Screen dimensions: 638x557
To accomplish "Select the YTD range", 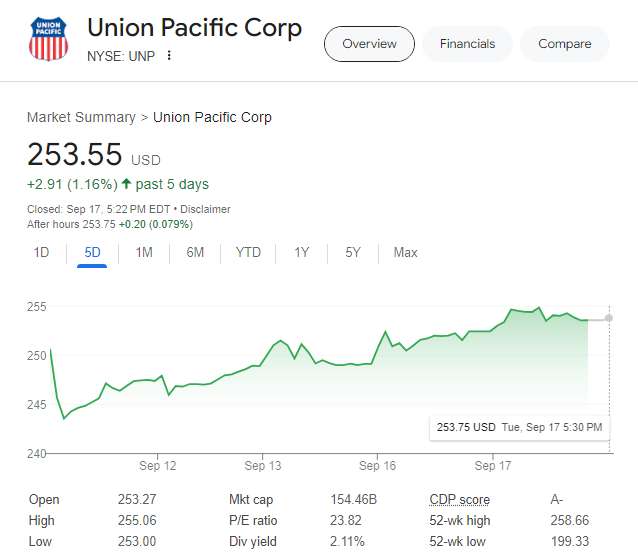I will [x=248, y=253].
